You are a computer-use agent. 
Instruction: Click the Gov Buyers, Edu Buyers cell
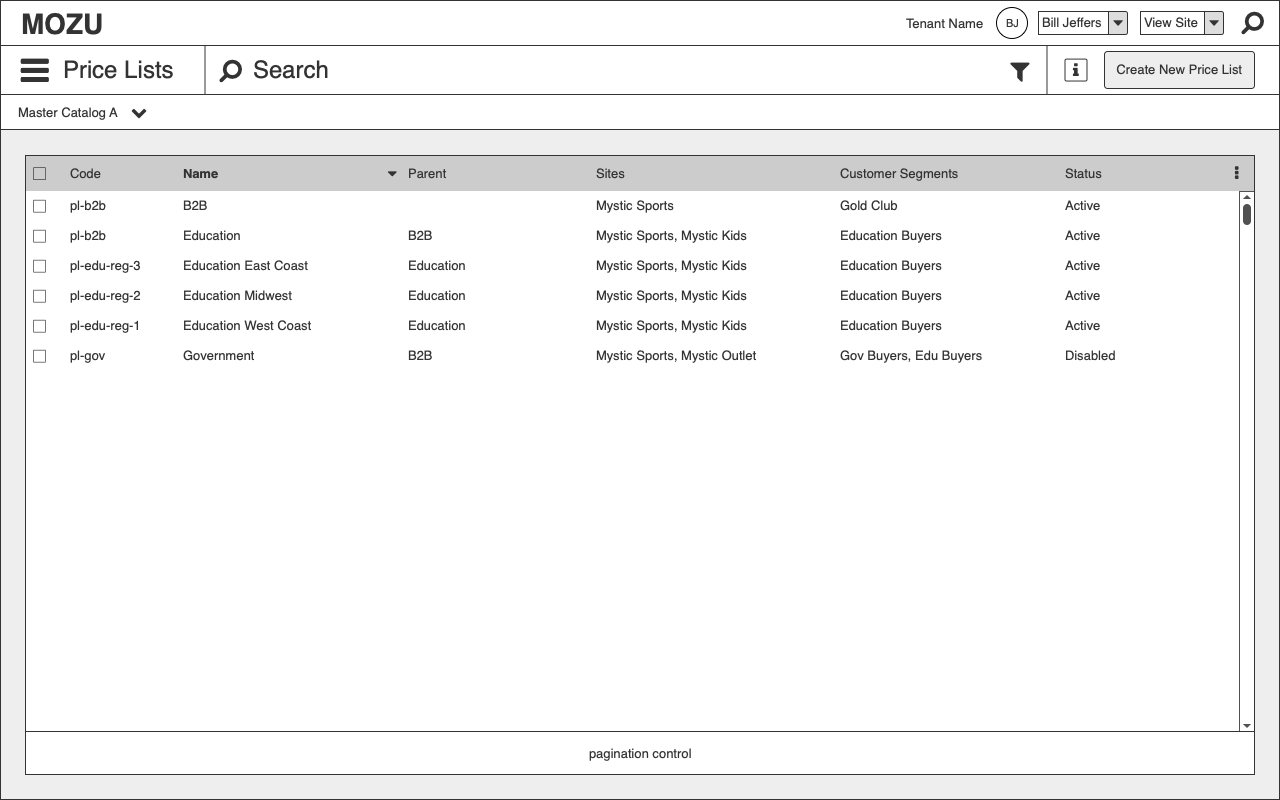click(x=911, y=356)
